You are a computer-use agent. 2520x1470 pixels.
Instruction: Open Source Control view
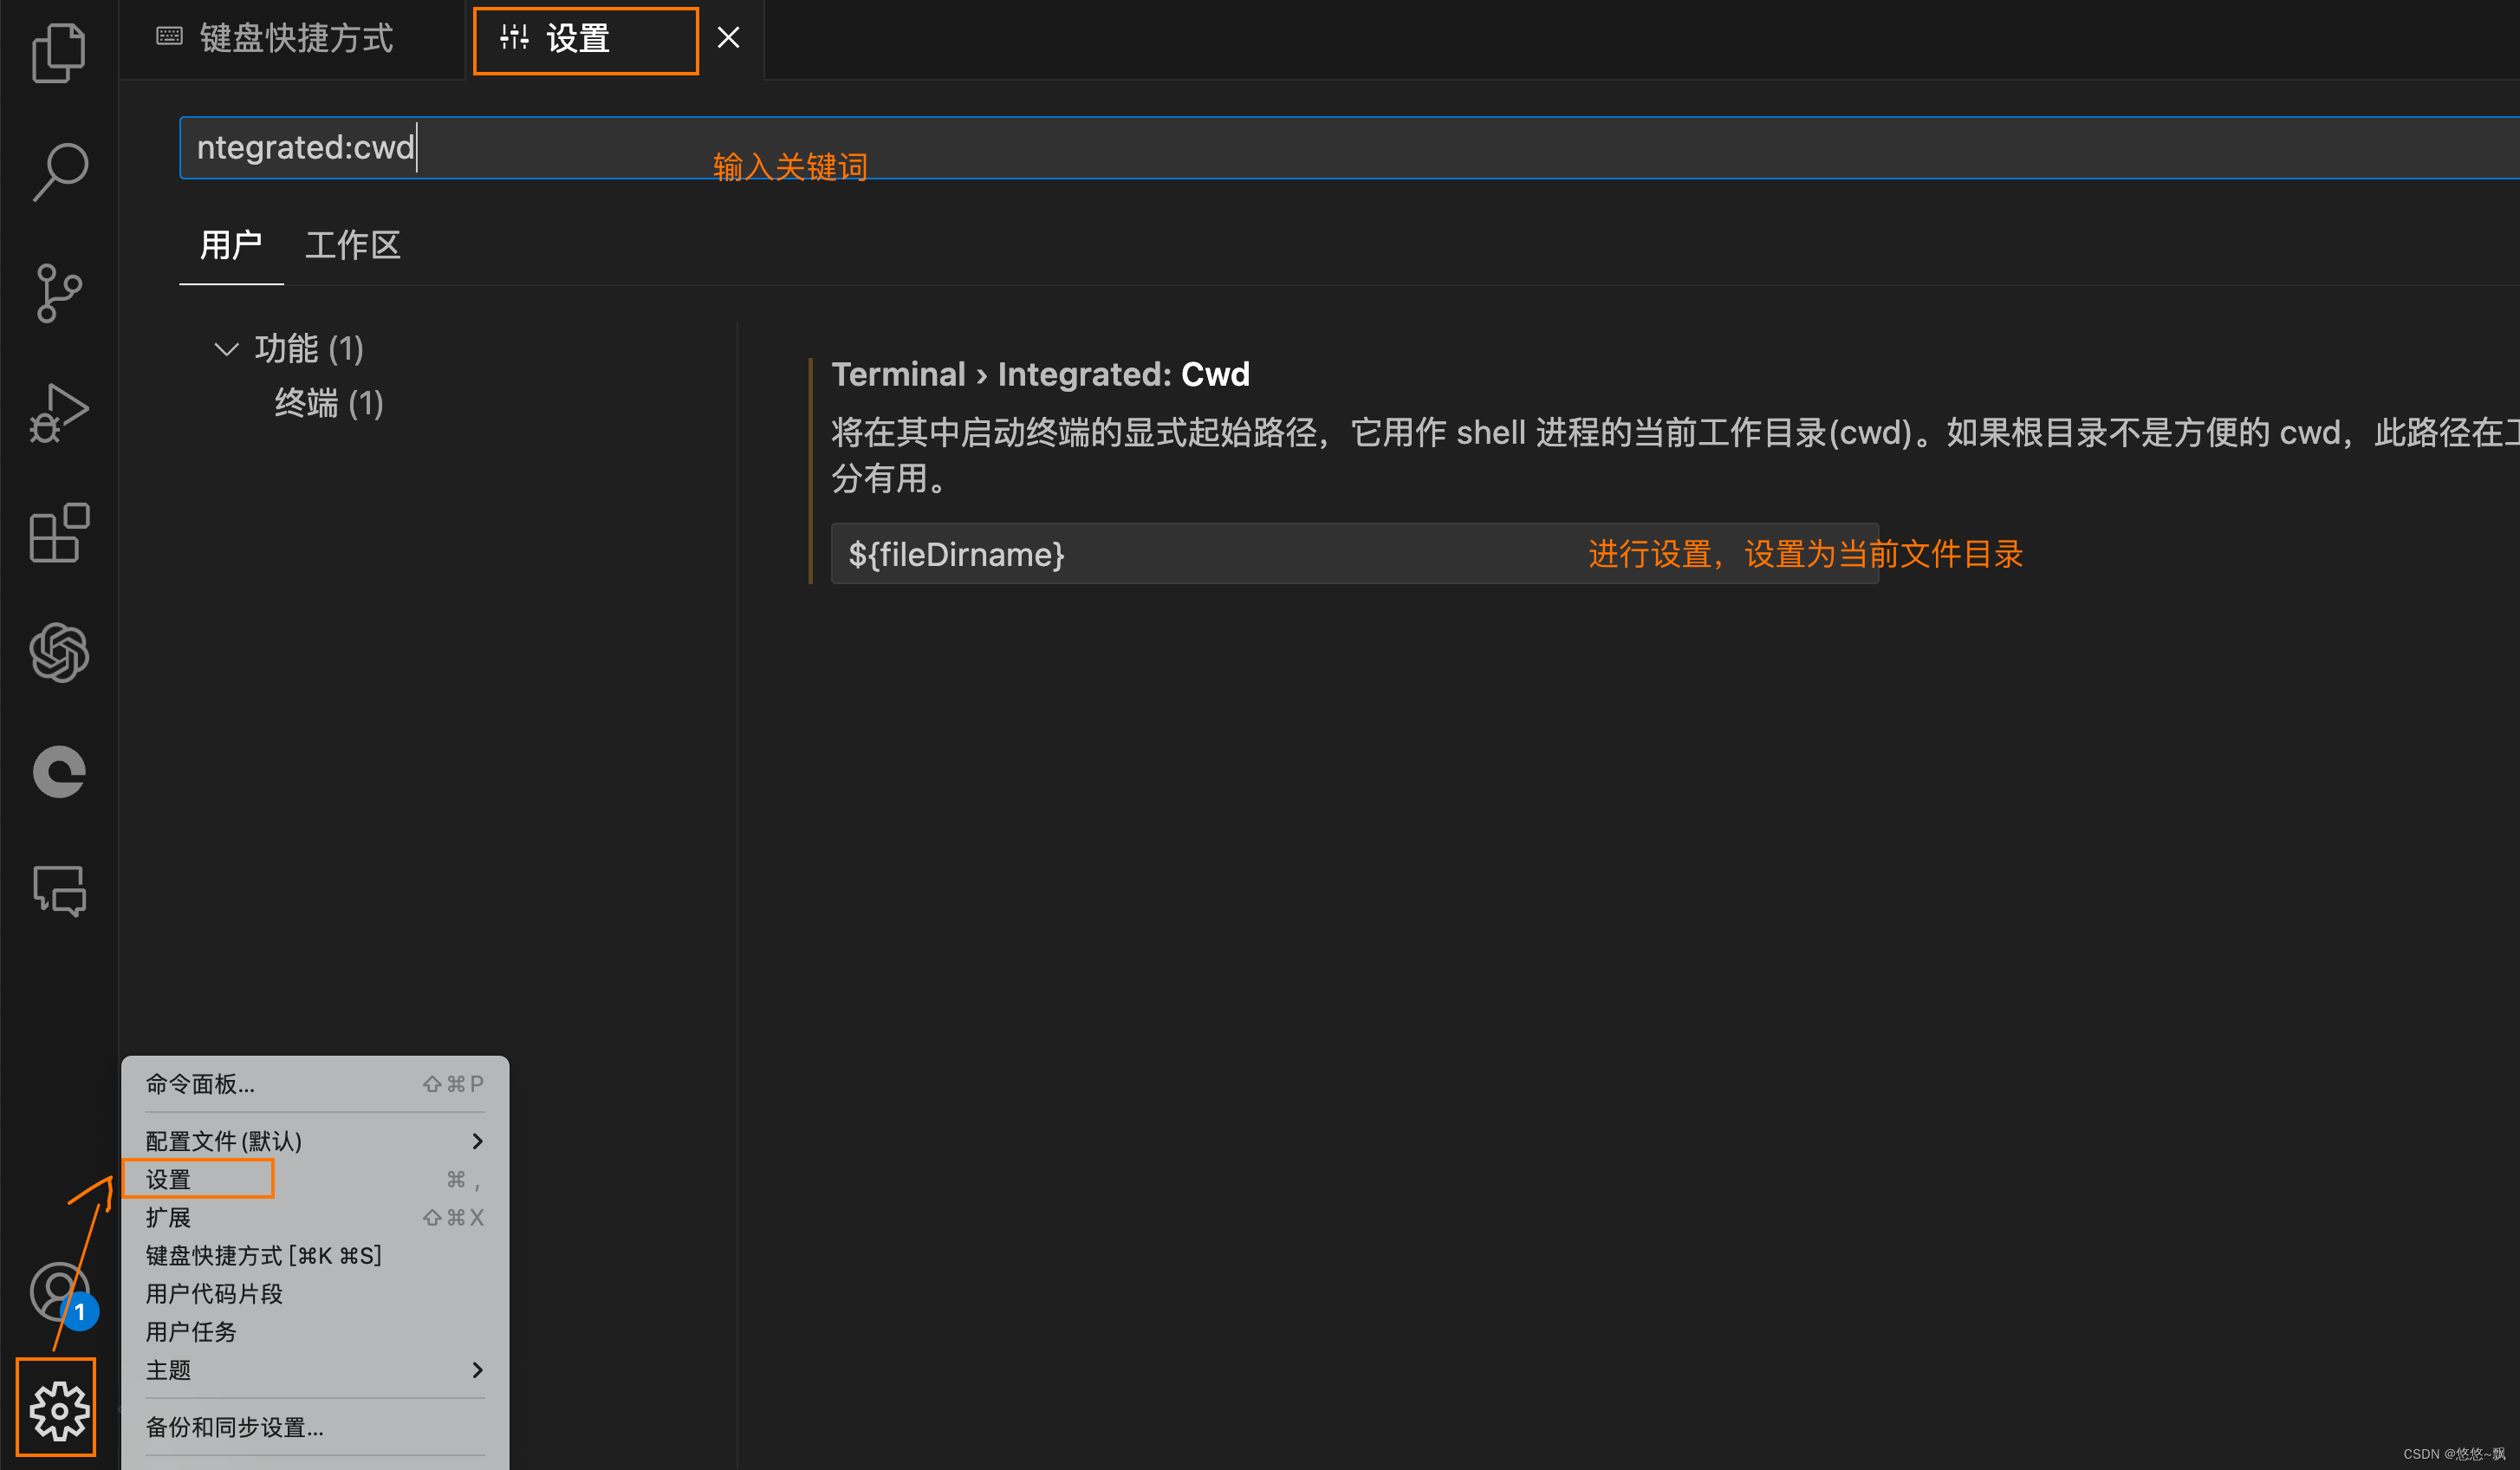tap(58, 292)
